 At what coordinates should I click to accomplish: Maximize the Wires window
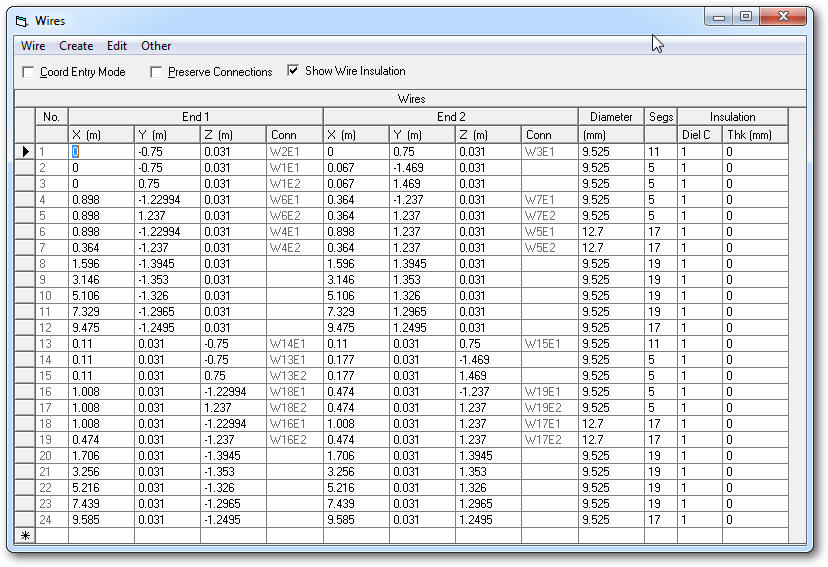pyautogui.click(x=746, y=17)
